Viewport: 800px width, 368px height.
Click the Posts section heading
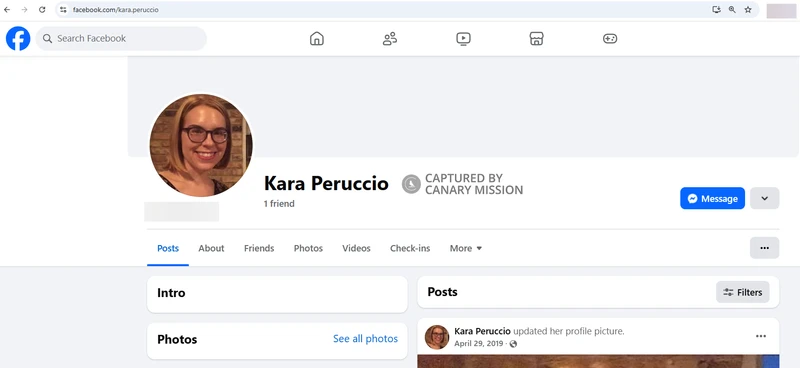[442, 292]
